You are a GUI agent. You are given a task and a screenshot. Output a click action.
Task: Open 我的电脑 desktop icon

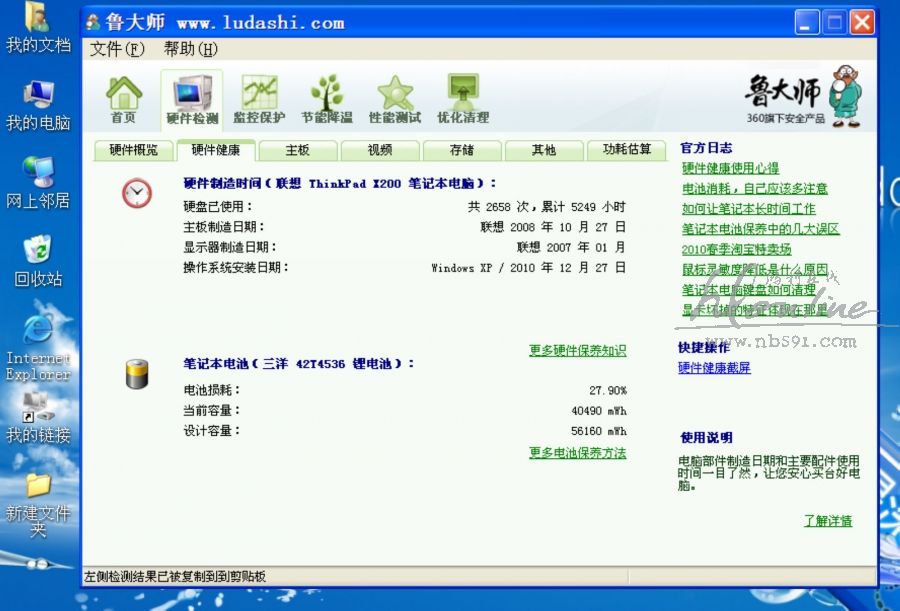pos(38,106)
